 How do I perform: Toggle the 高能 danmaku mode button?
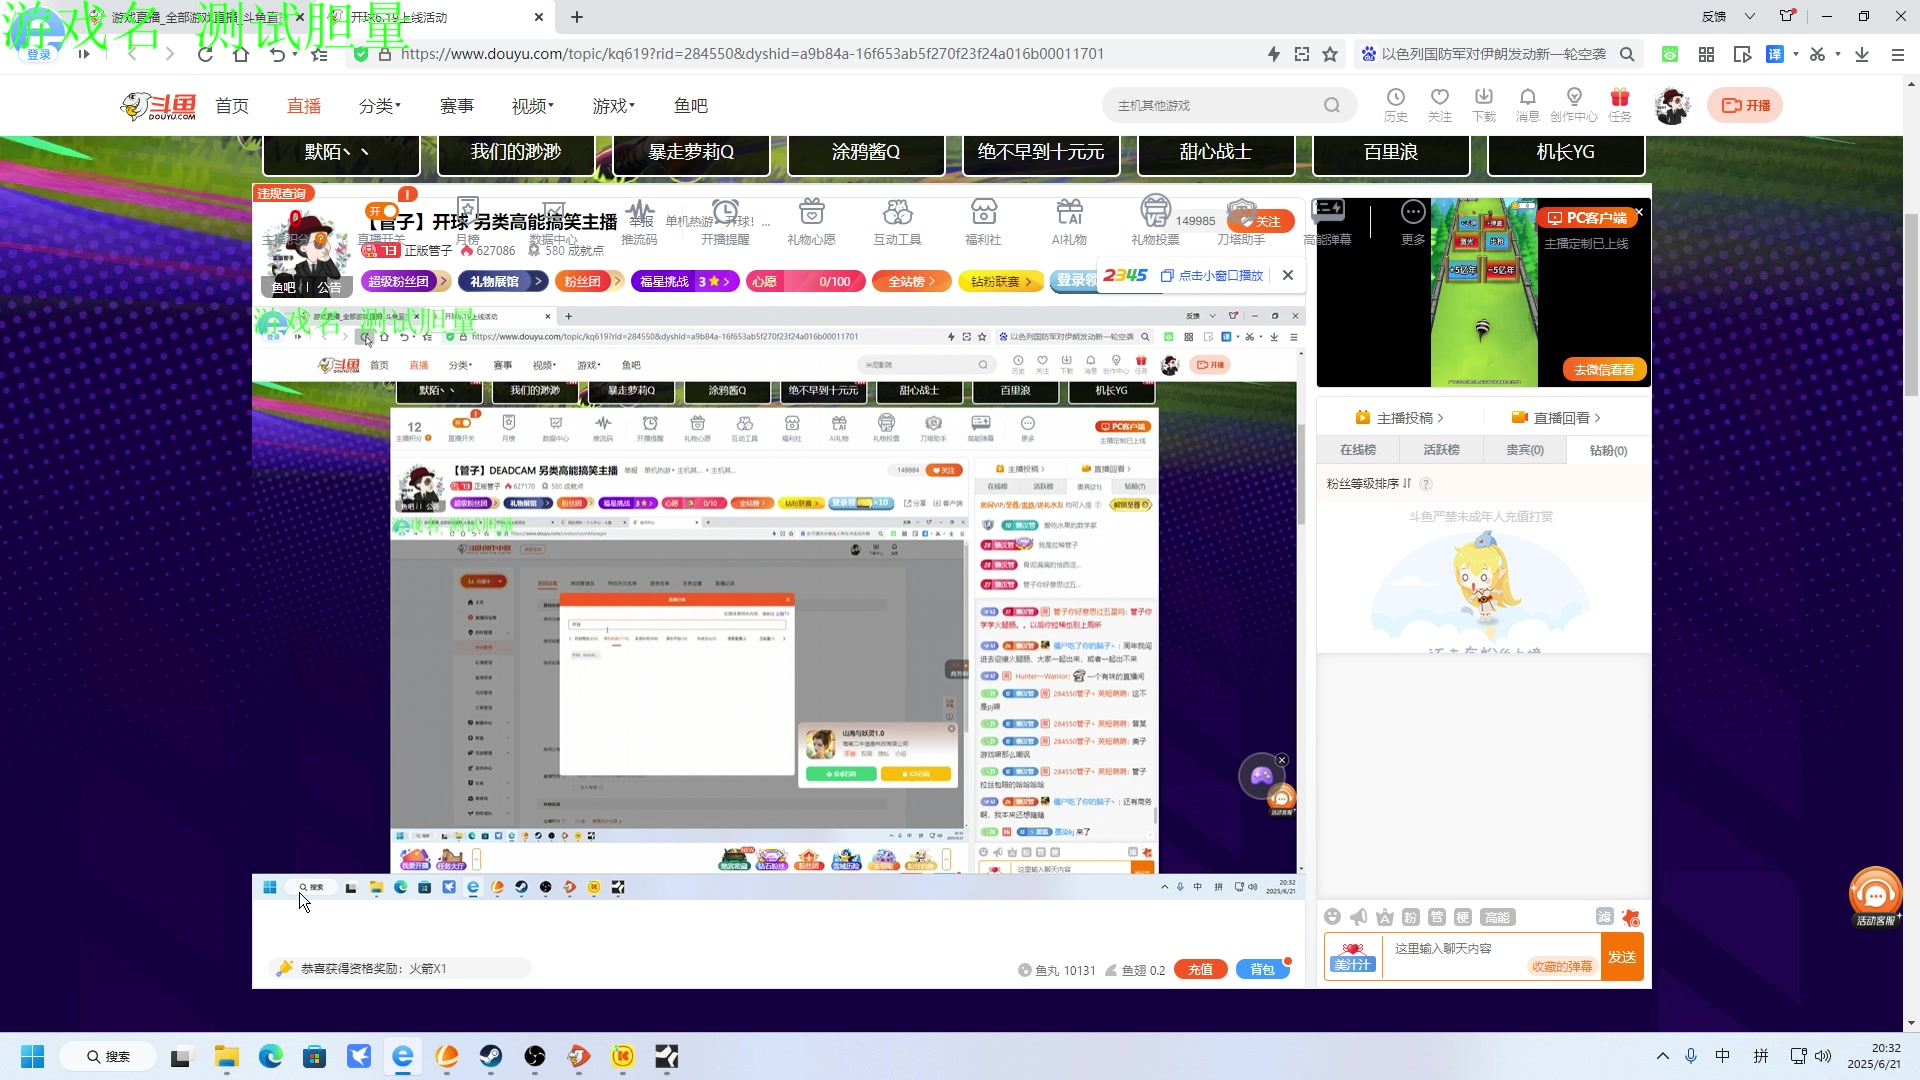pos(1497,917)
